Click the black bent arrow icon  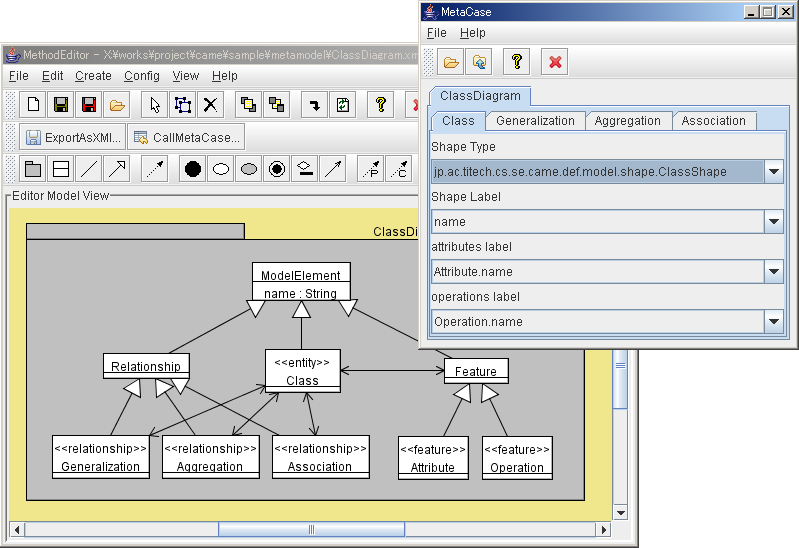tap(315, 105)
